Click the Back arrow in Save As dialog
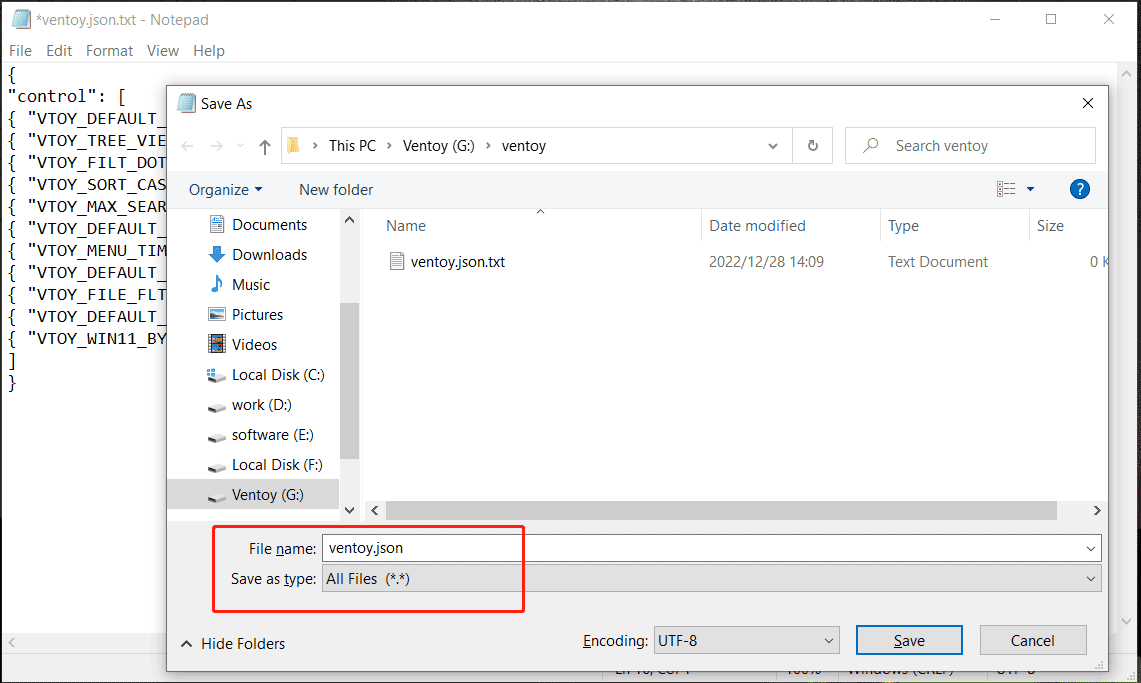Image resolution: width=1141 pixels, height=683 pixels. pos(187,146)
